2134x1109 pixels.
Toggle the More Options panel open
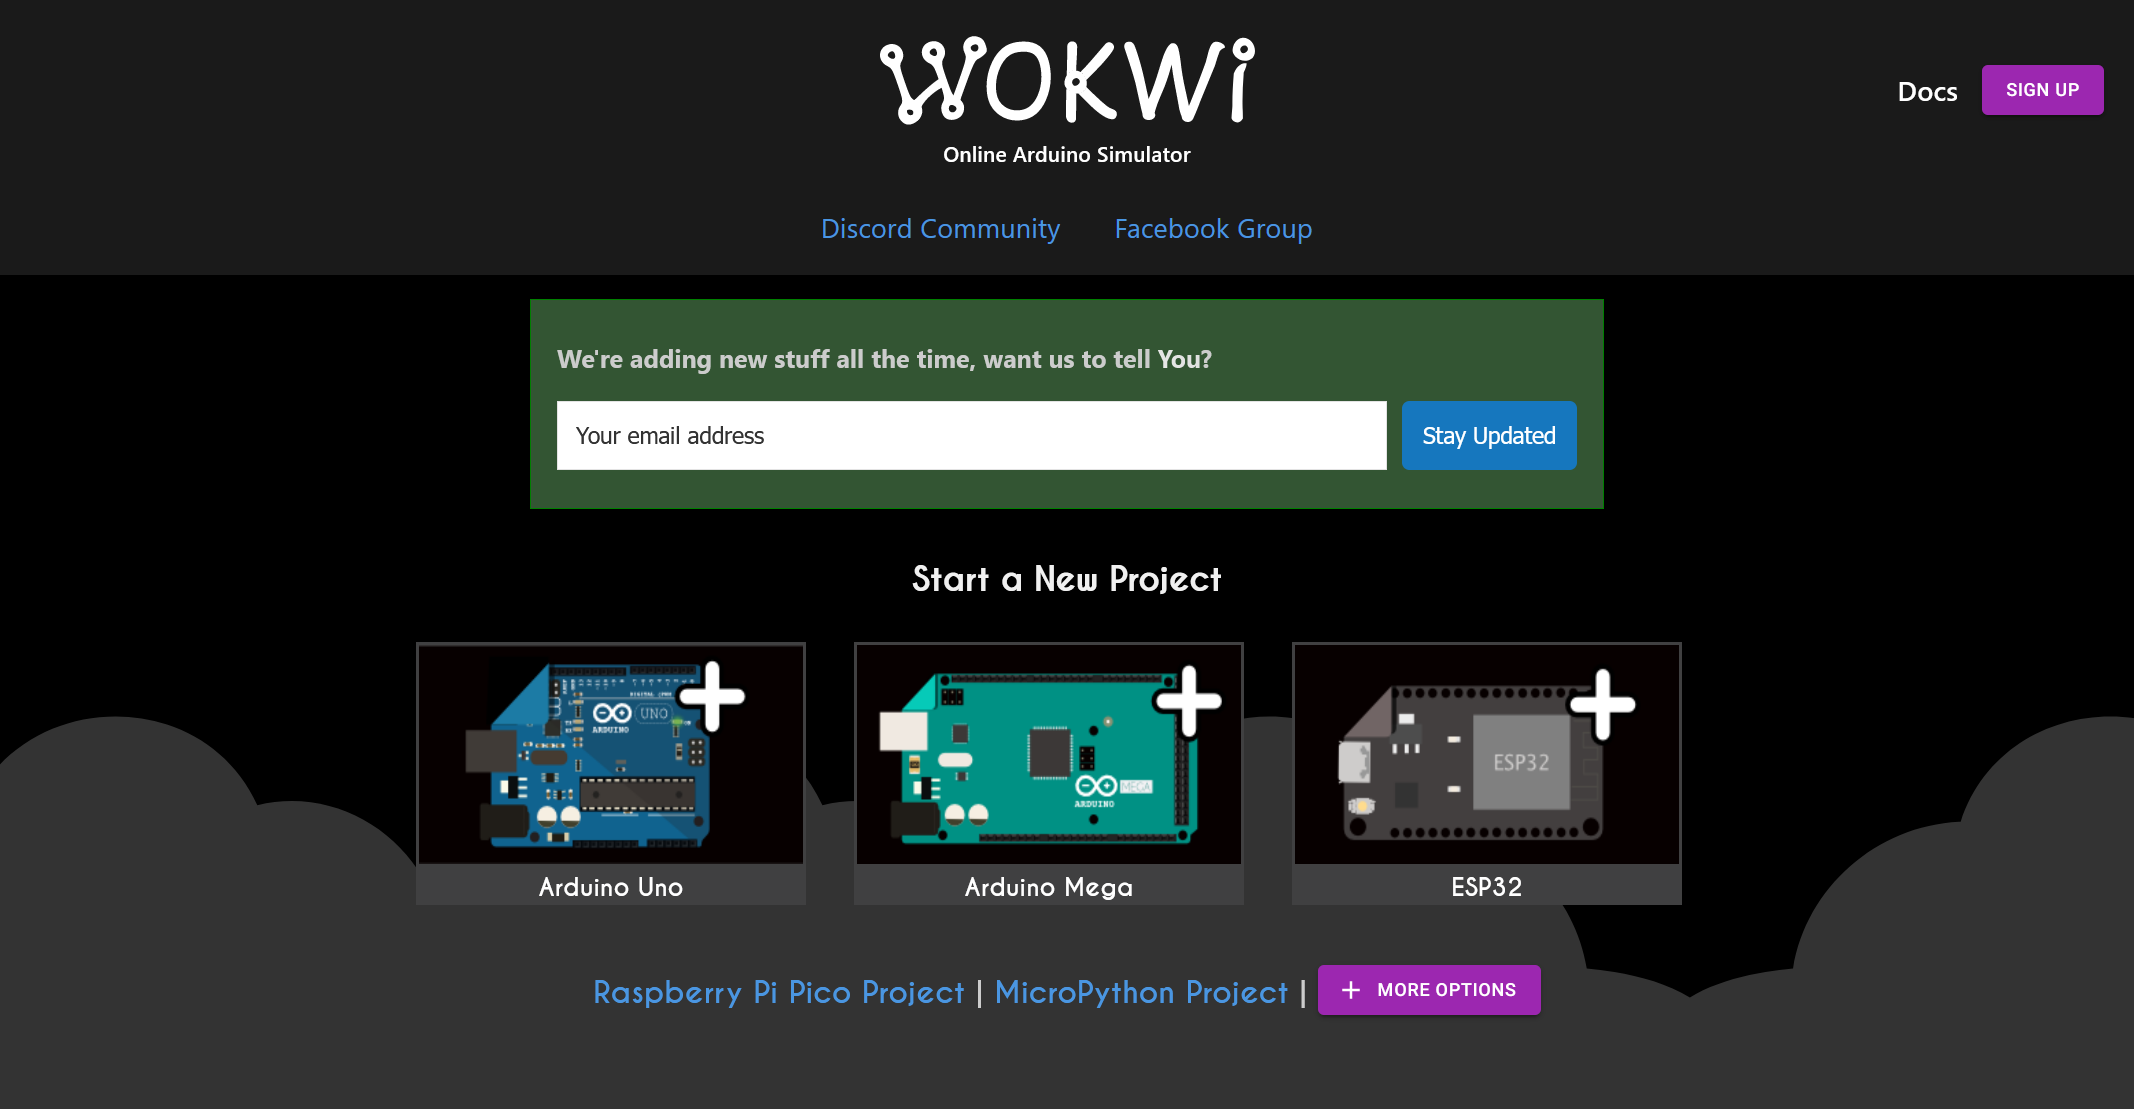tap(1430, 989)
